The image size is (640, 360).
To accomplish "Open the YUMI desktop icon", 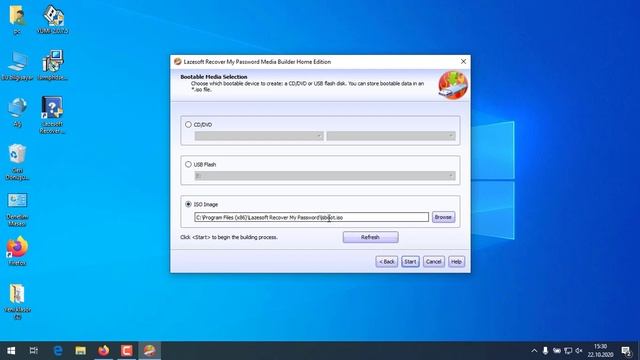I will pyautogui.click(x=53, y=20).
